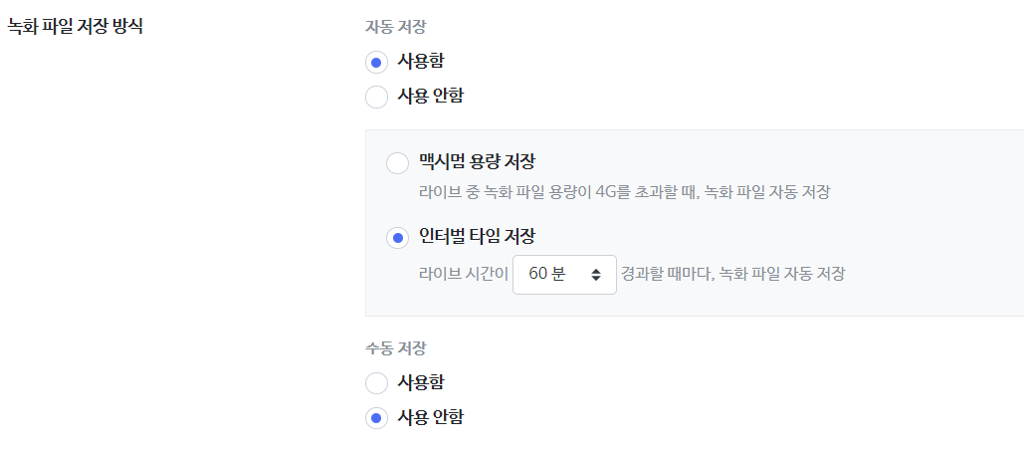Click the 사용 안함 text label under 수동 저장
This screenshot has width=1024, height=450.
click(x=430, y=416)
